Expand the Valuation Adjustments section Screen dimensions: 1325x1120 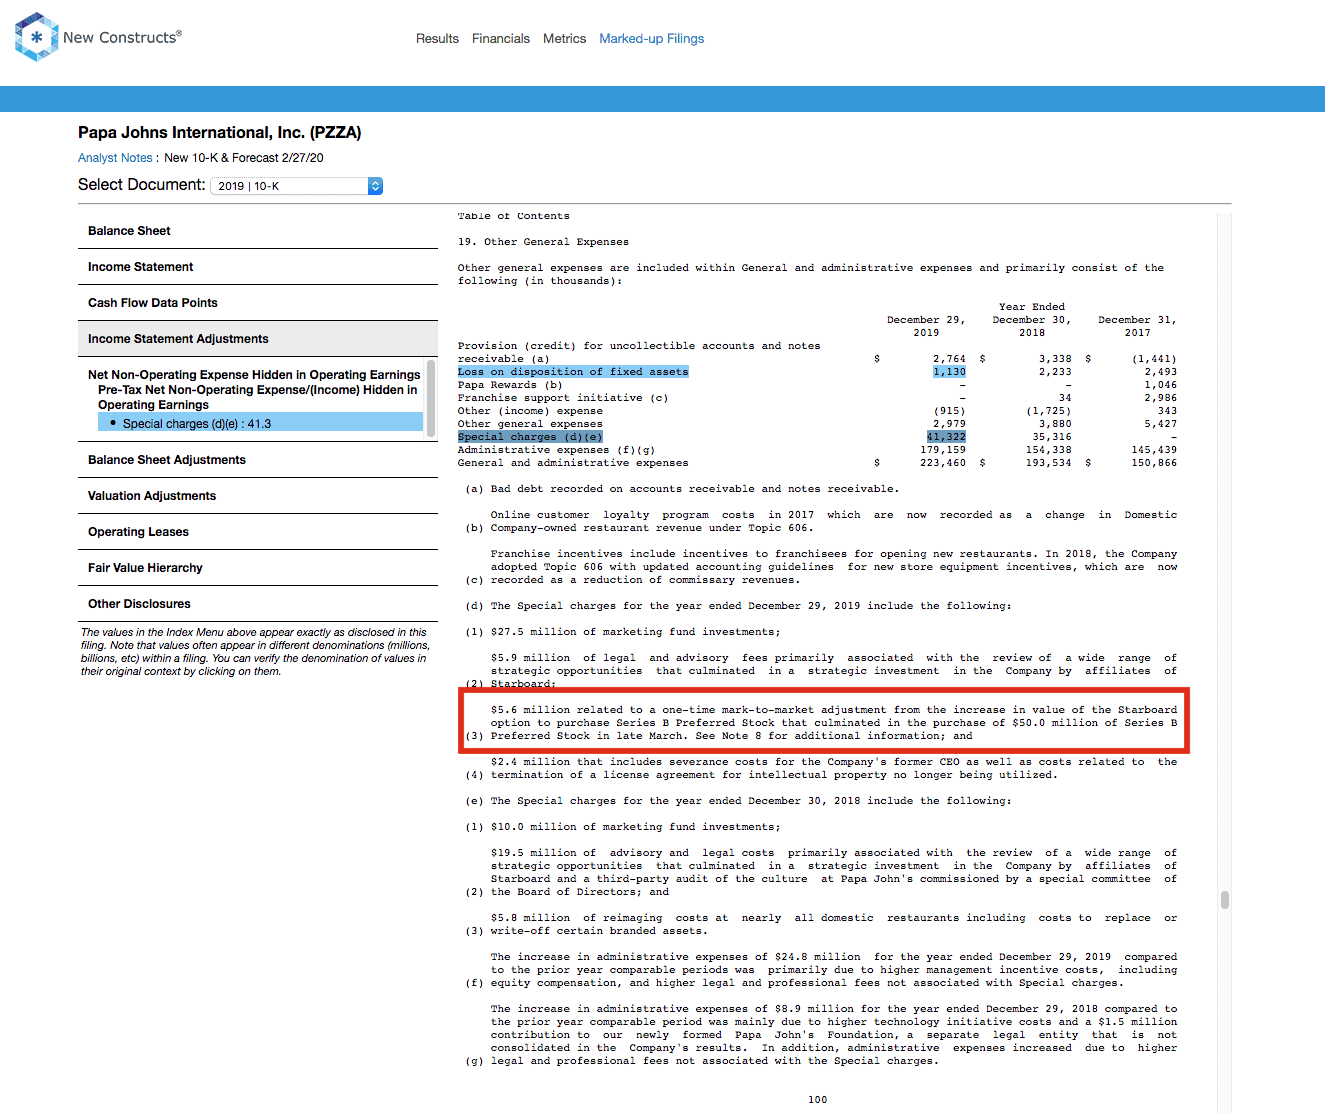(x=258, y=496)
